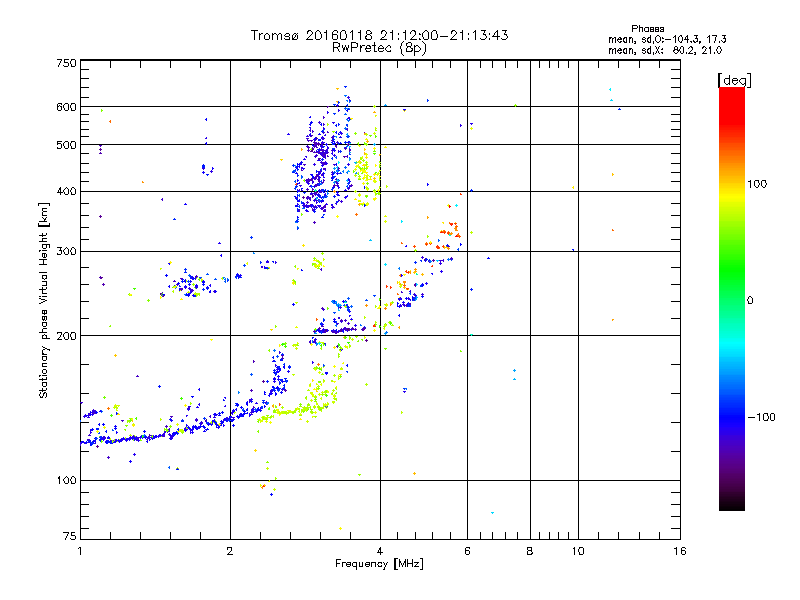Viewport: 800px width, 600px height.
Task: Click the '100' y-axis tick label
Action: (x=66, y=481)
